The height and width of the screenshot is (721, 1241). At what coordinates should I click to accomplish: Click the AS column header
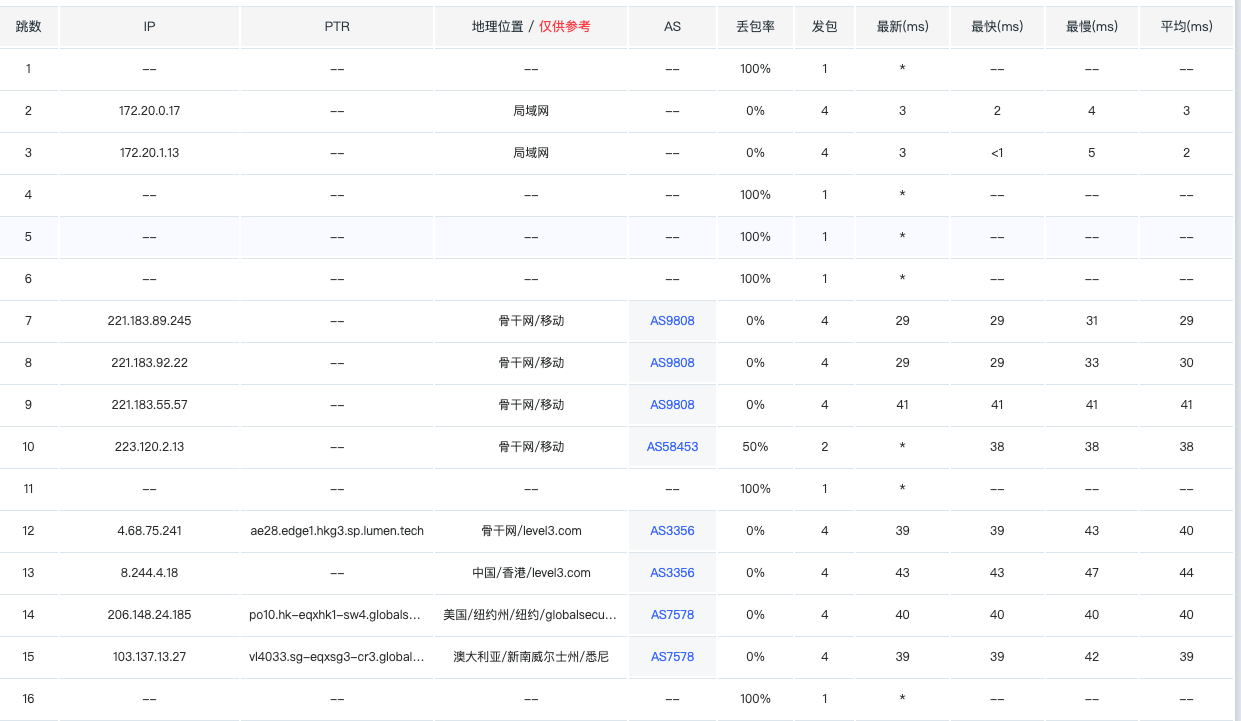pos(672,27)
